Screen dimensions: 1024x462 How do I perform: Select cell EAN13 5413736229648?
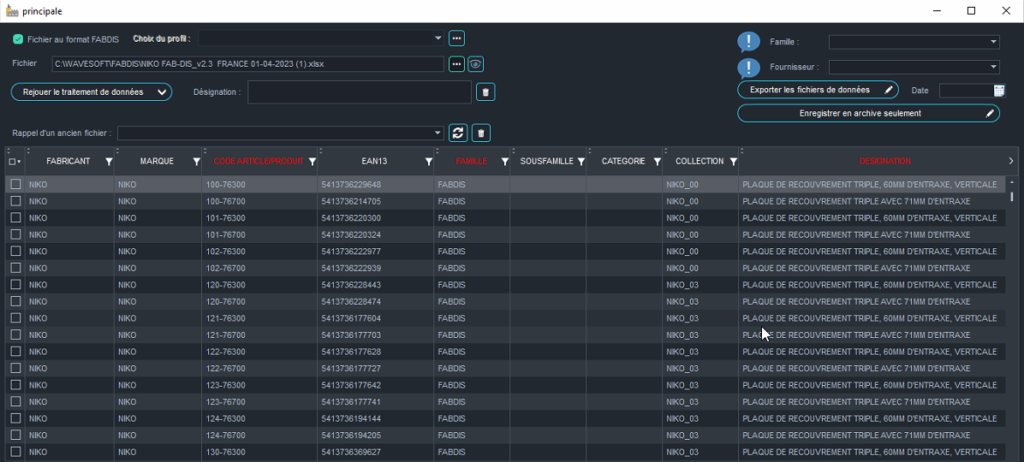pos(376,184)
